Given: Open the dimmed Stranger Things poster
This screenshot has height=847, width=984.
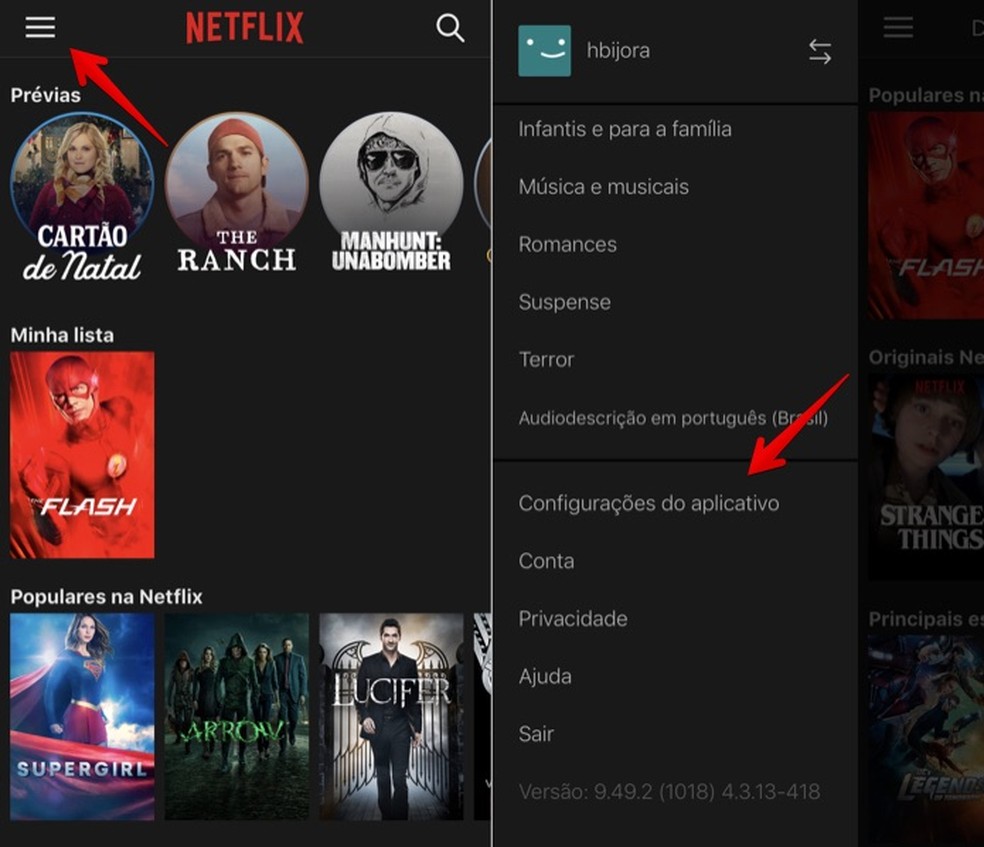Looking at the screenshot, I should coord(926,477).
